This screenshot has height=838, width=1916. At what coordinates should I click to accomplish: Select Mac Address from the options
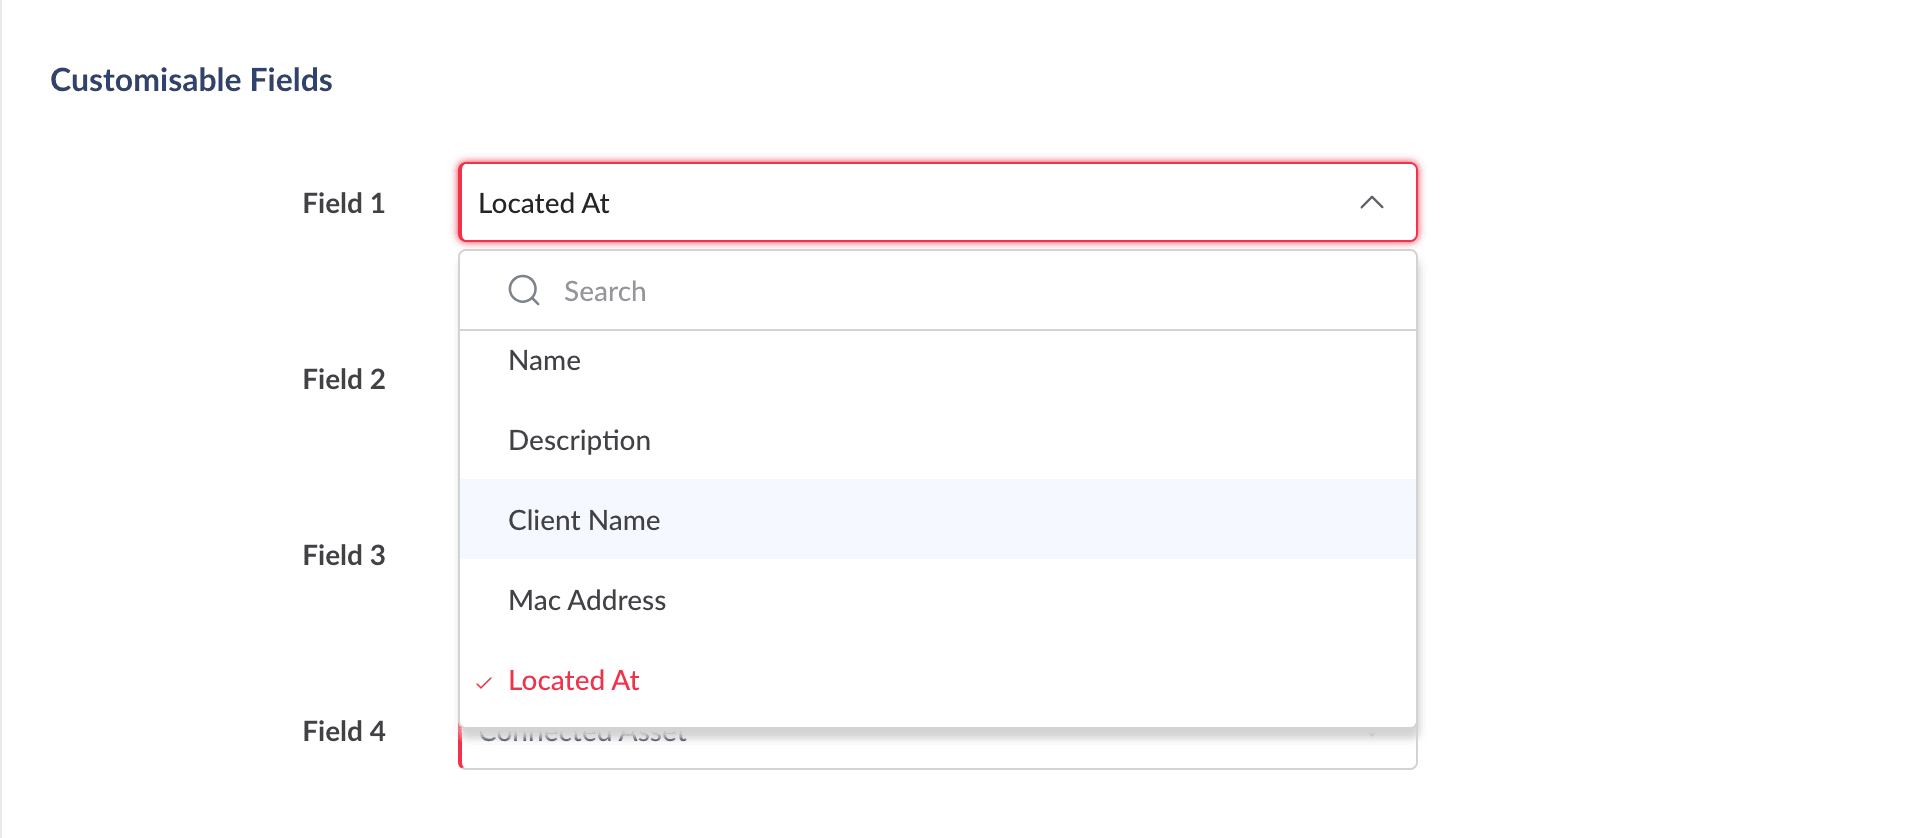pyautogui.click(x=587, y=601)
